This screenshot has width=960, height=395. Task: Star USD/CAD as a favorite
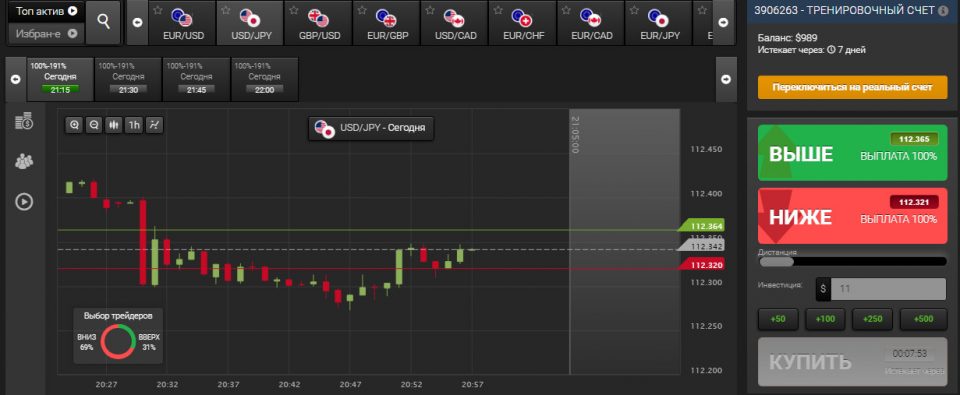[430, 10]
